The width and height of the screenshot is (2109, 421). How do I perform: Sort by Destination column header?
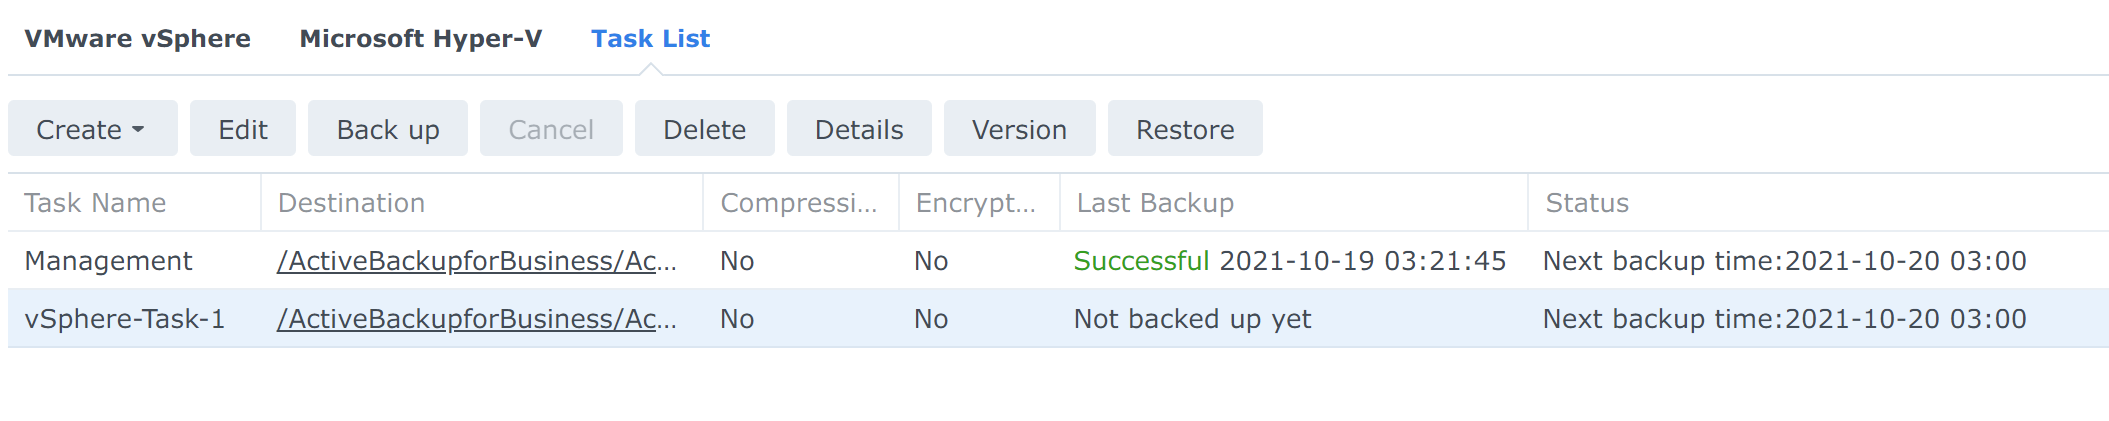(351, 203)
